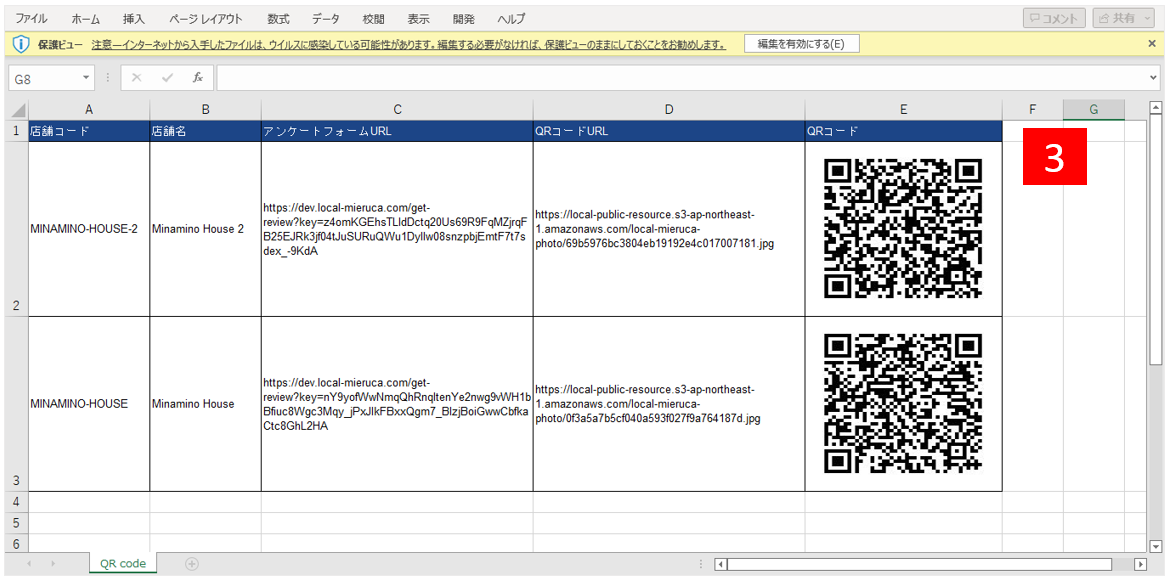Click the insert function fx icon
This screenshot has height=577, width=1167.
pos(198,77)
